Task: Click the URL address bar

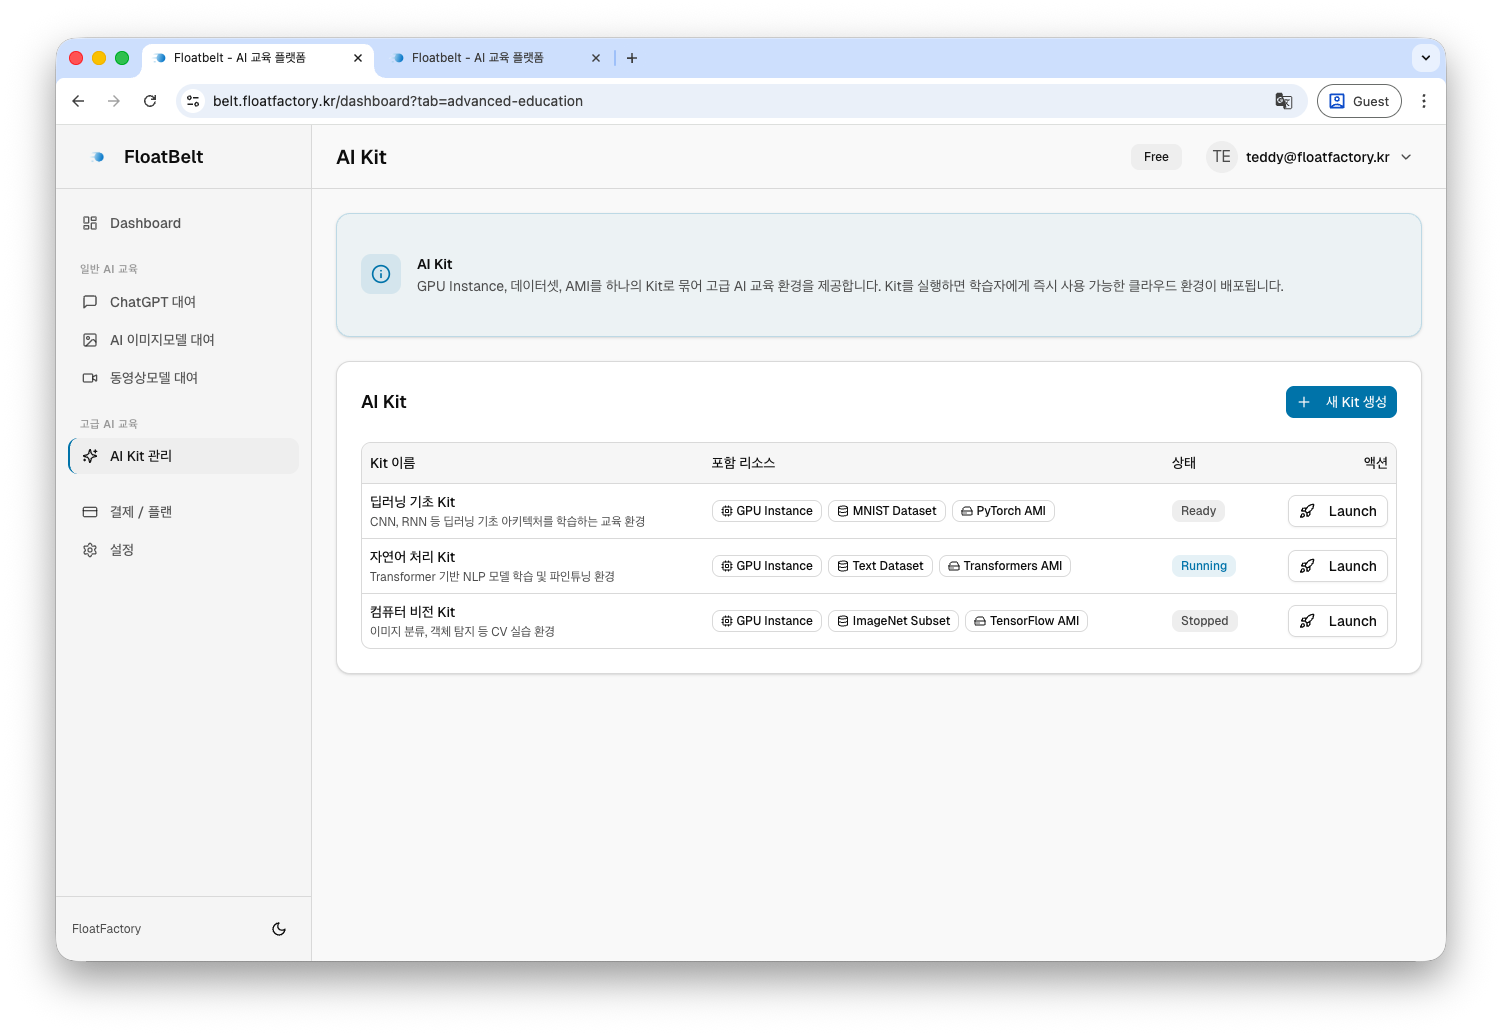Action: tap(700, 101)
